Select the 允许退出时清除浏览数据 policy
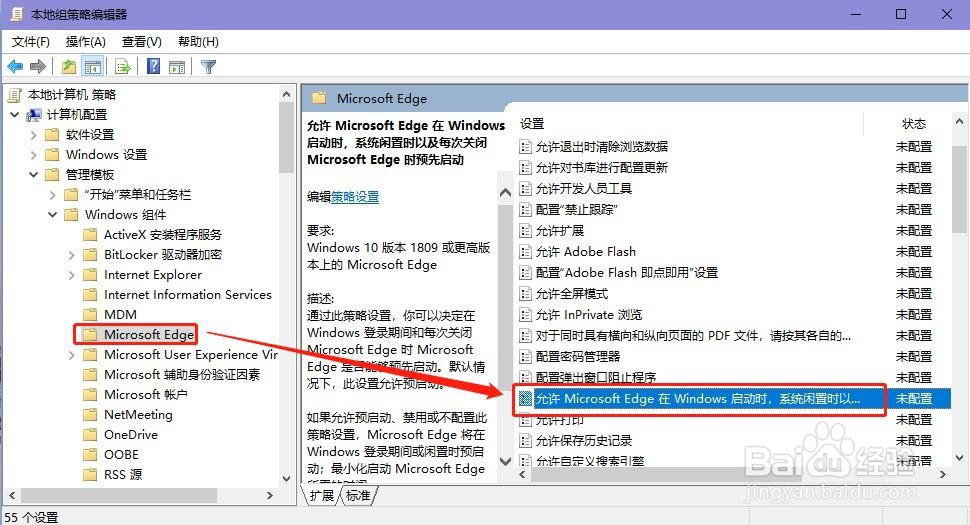The height and width of the screenshot is (525, 970). 601,147
